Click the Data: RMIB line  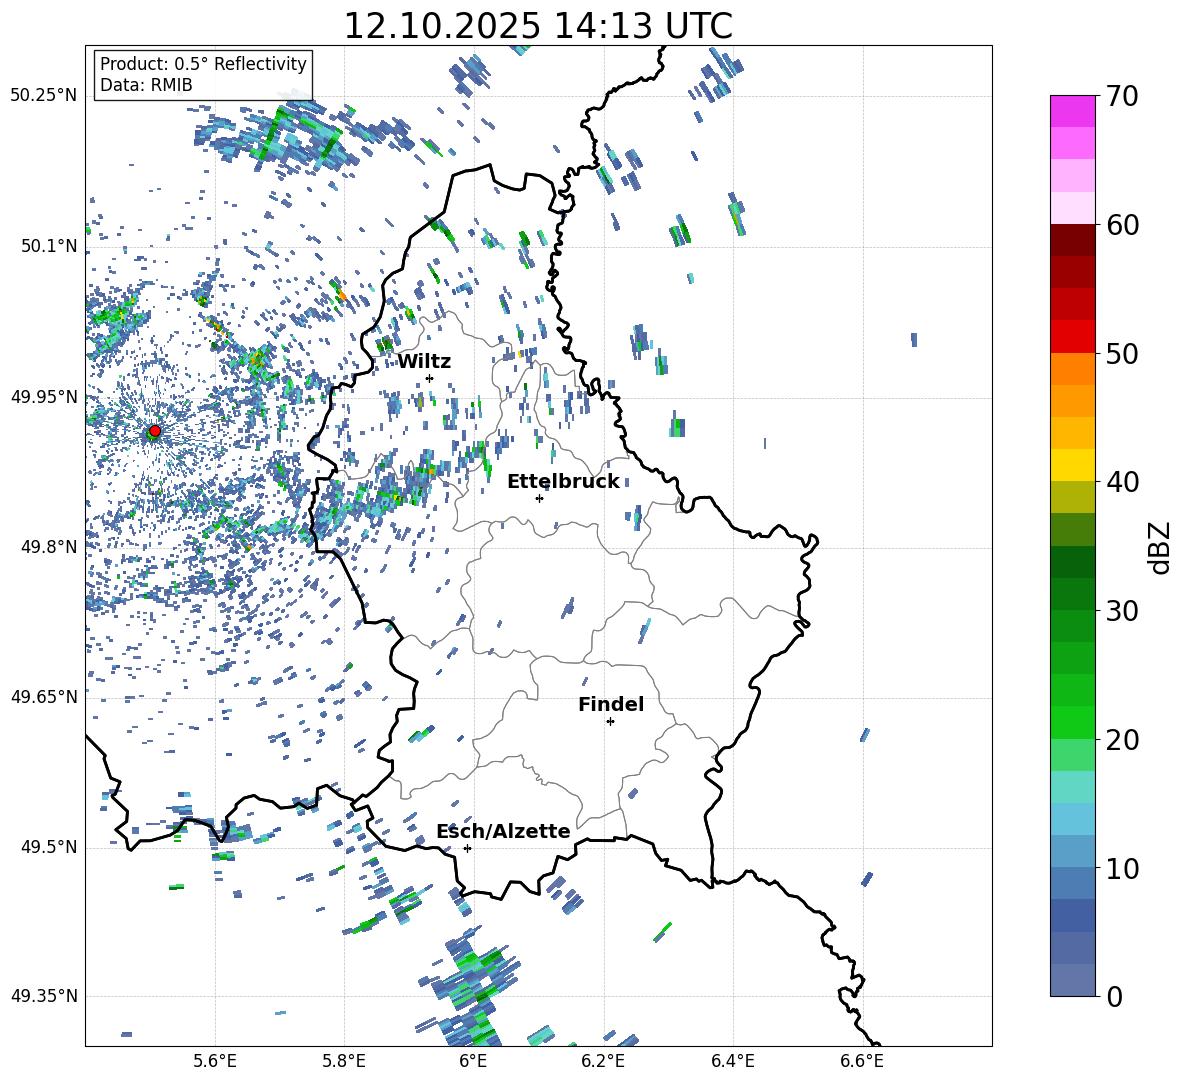click(146, 86)
